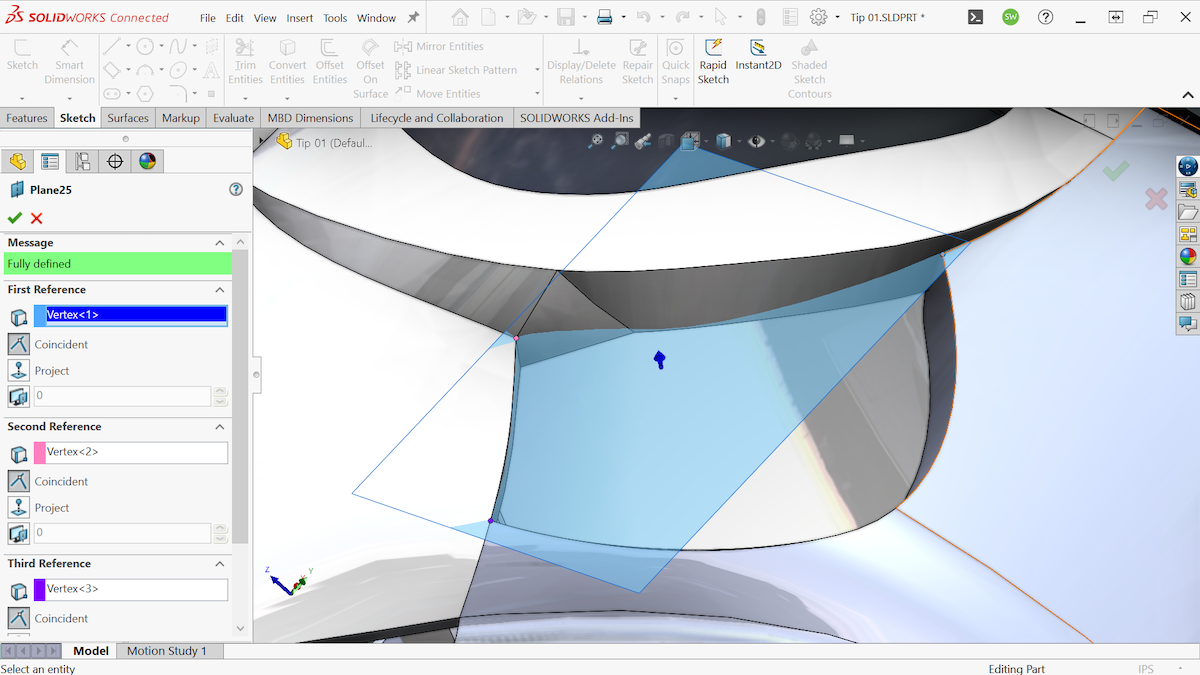The width and height of the screenshot is (1200, 675).
Task: Click the Hide/Show Items eye icon
Action: tap(757, 141)
